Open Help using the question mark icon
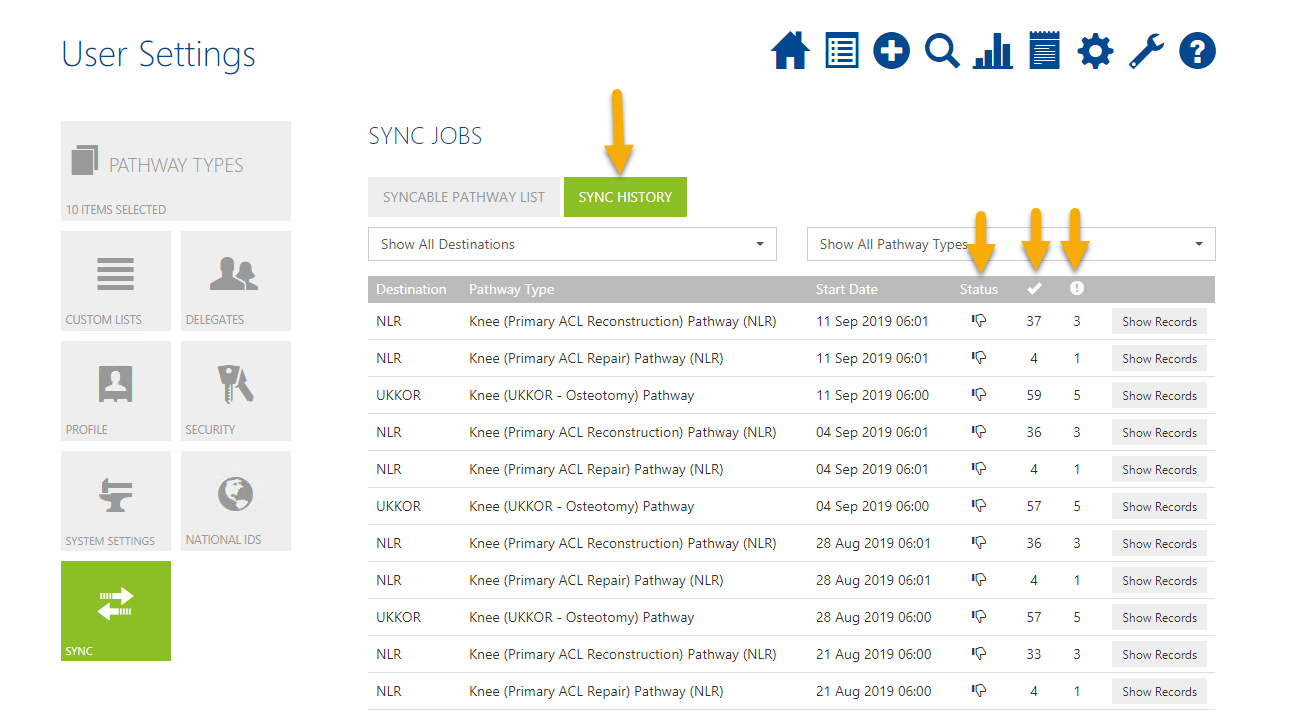Image resolution: width=1292 pixels, height=710 pixels. click(1197, 50)
